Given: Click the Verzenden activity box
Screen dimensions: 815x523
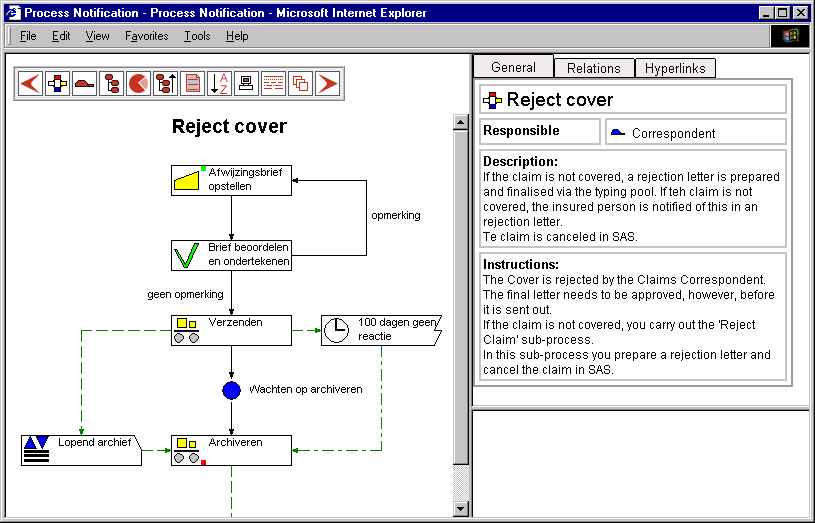Looking at the screenshot, I should (x=231, y=330).
